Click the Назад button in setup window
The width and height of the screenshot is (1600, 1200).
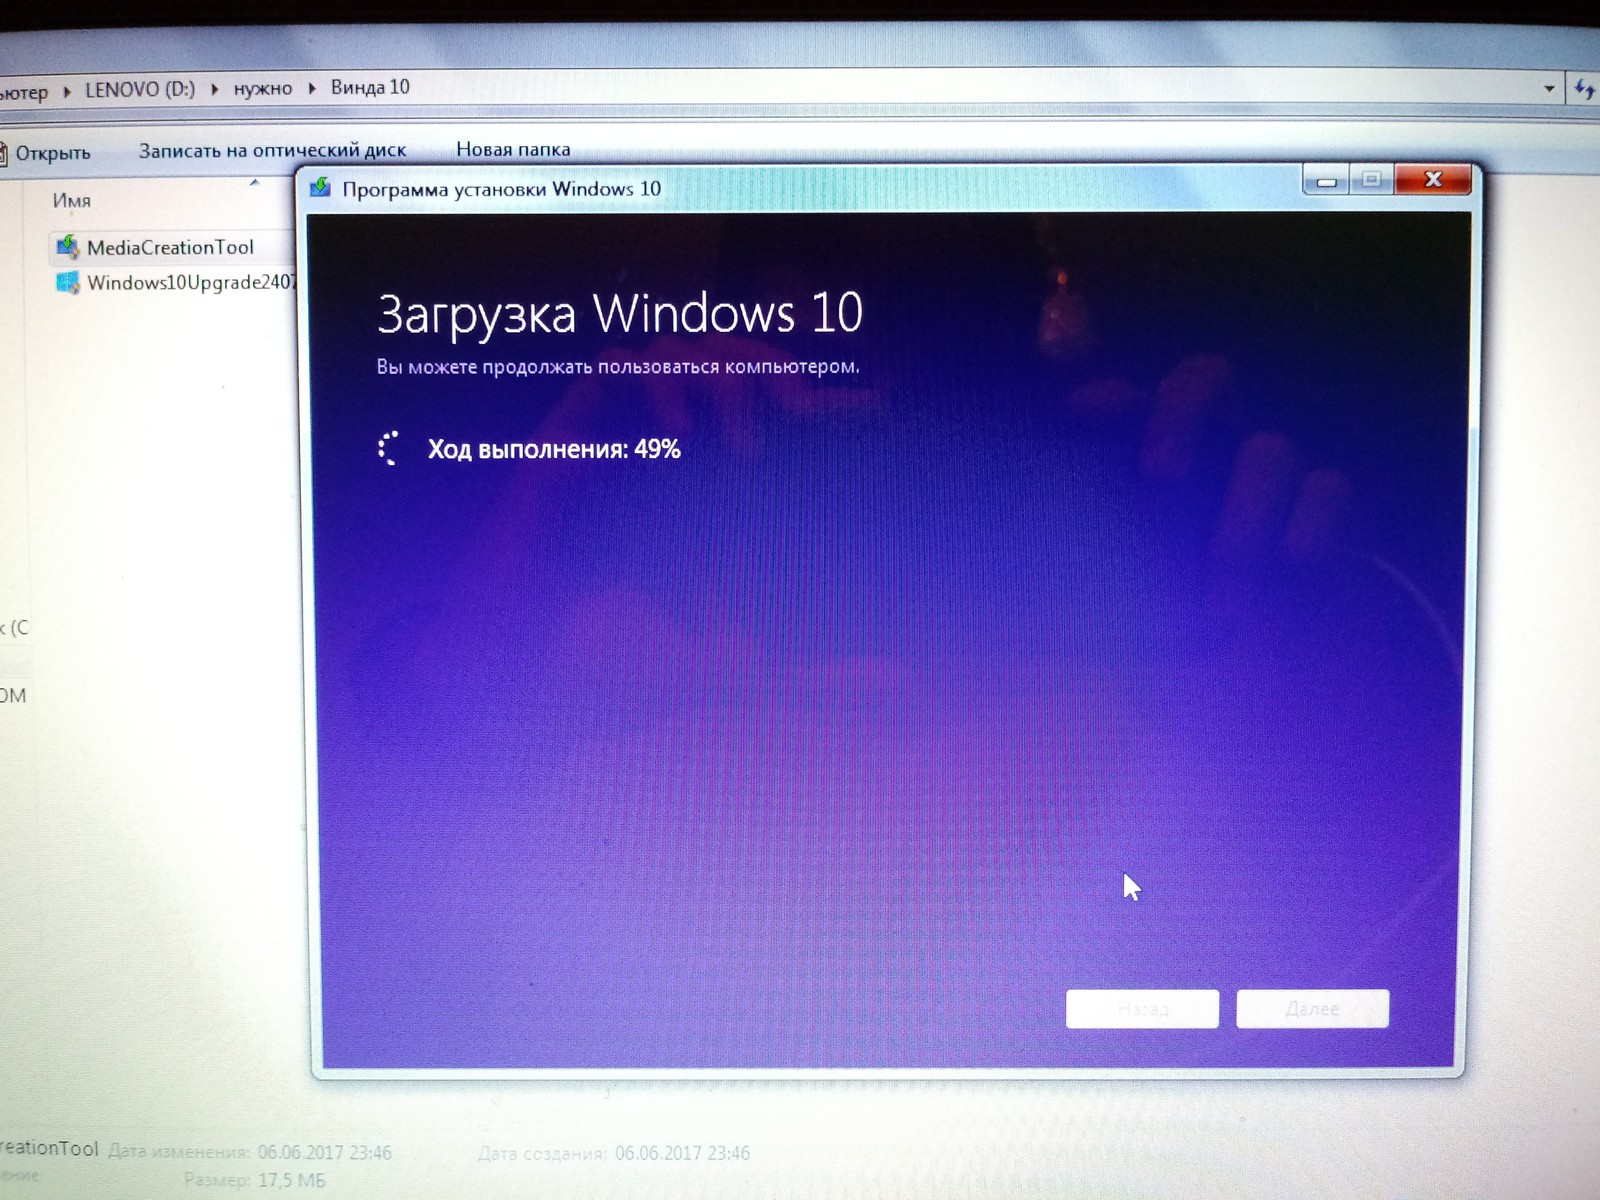(1142, 1009)
